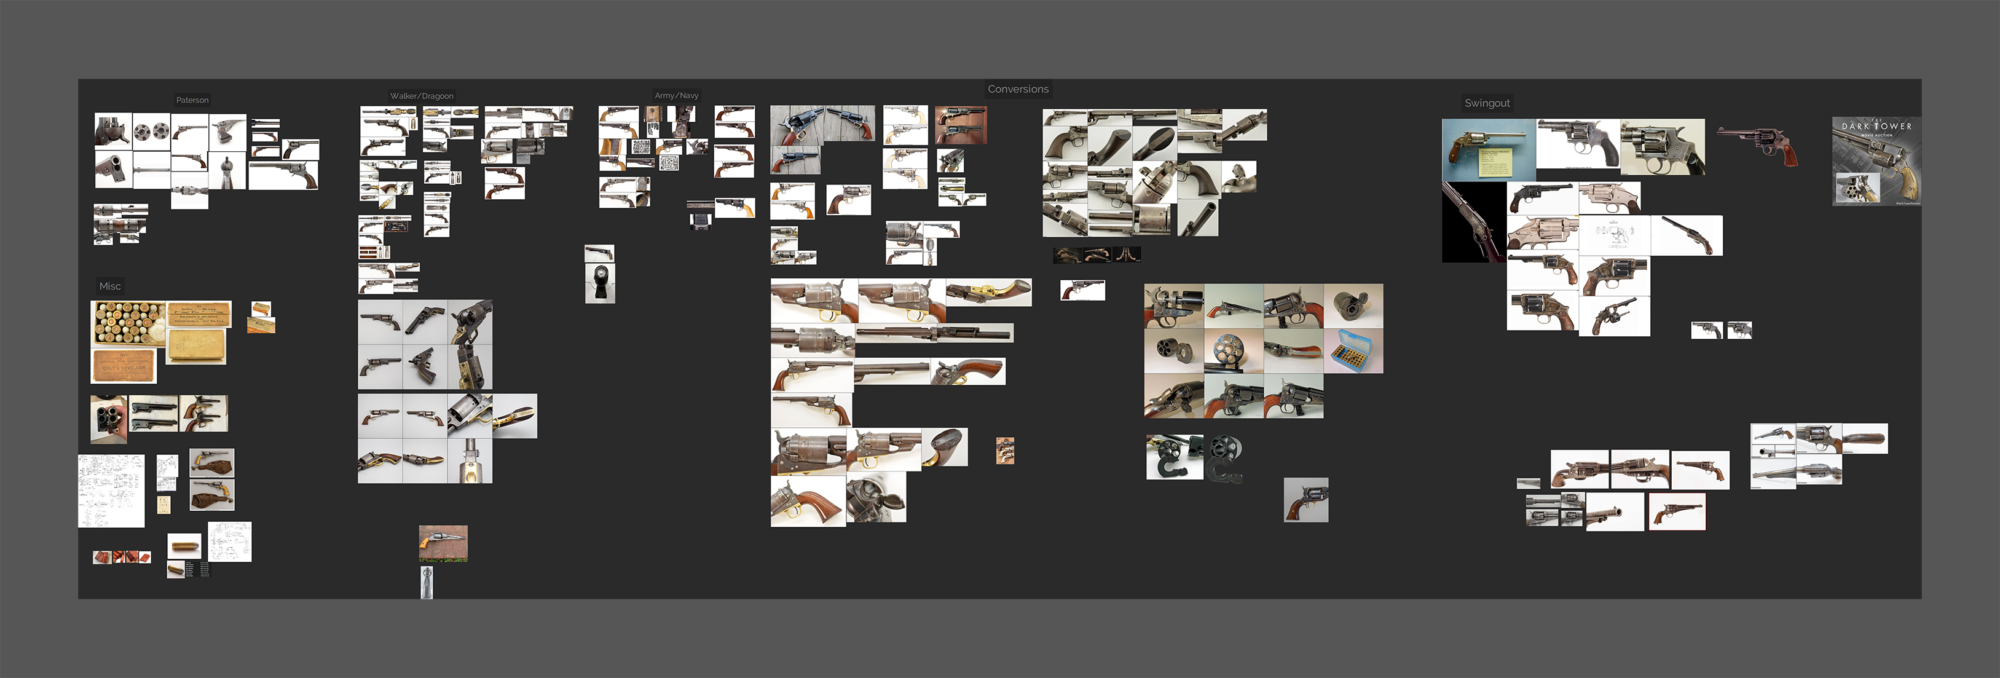Select the tall narrow image below grass photo
This screenshot has width=2000, height=678.
(x=427, y=582)
